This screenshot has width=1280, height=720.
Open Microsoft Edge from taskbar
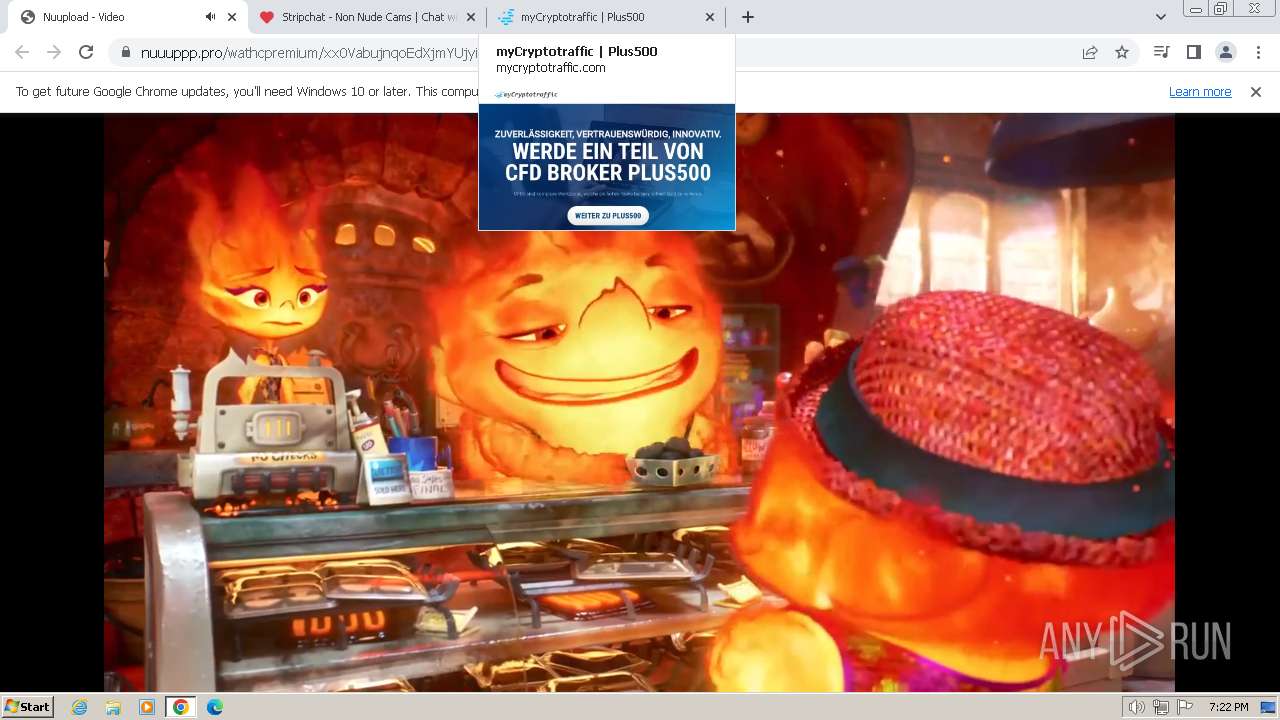[215, 707]
